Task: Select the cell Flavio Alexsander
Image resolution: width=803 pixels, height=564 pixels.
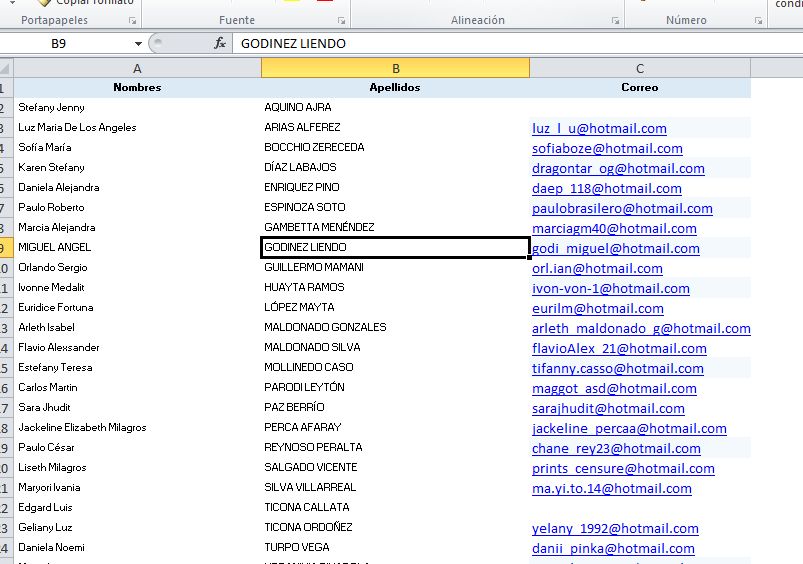Action: pyautogui.click(x=137, y=347)
